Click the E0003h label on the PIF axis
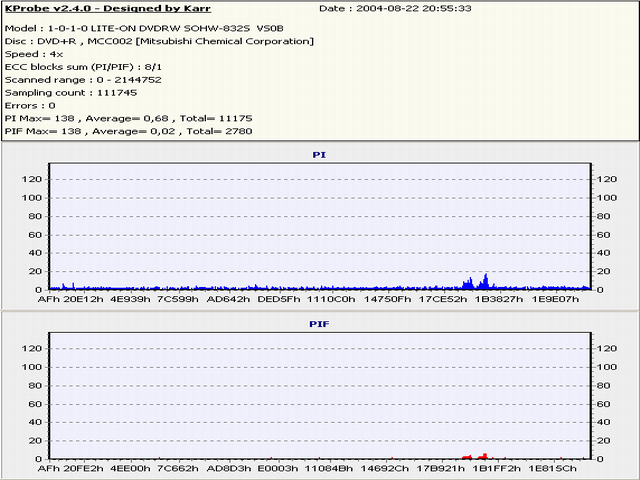Screen dimensions: 640x480 coord(278,469)
